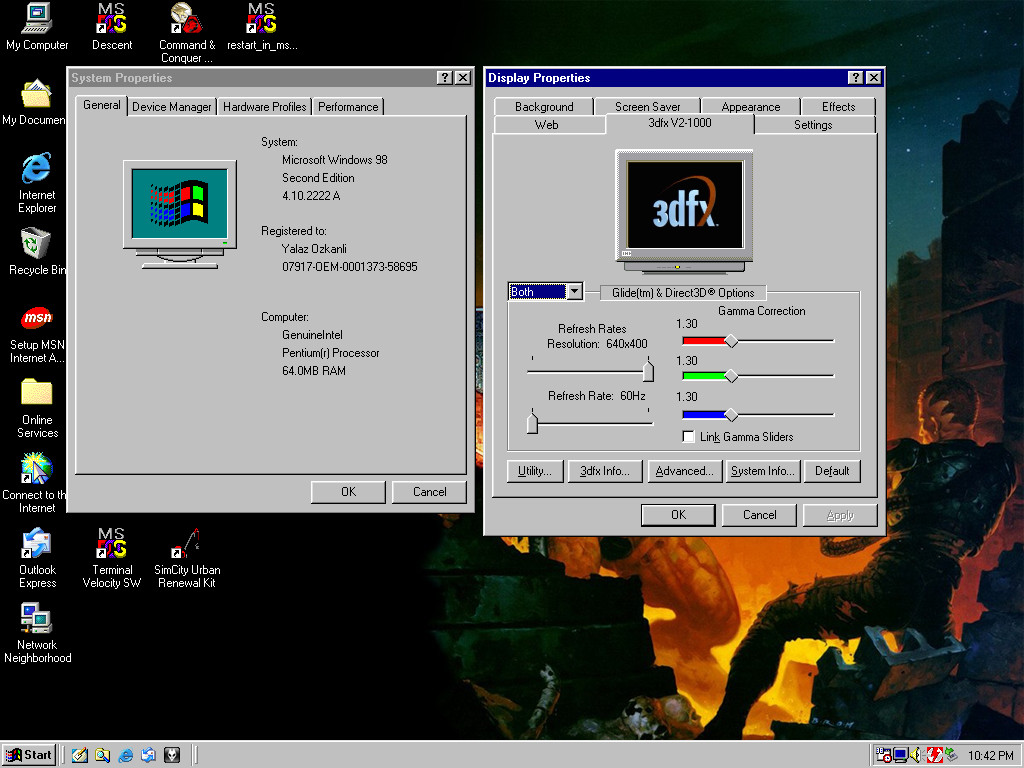Click the Terminal Velocity SW shortcut
1024x768 pixels.
click(x=111, y=545)
